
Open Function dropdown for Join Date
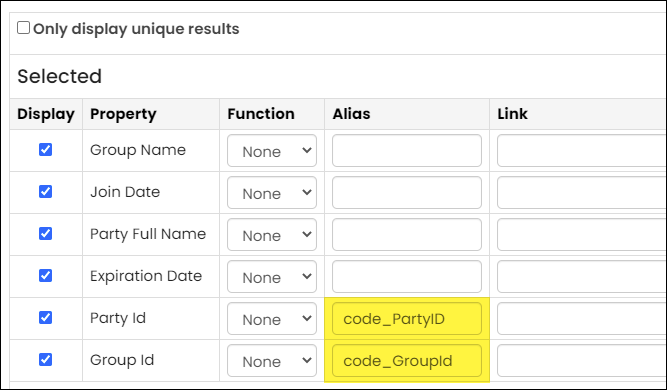click(x=272, y=193)
